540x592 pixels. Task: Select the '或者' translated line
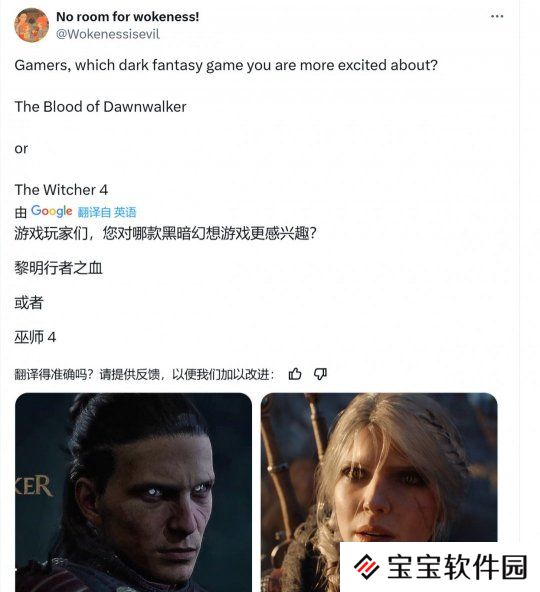point(29,303)
